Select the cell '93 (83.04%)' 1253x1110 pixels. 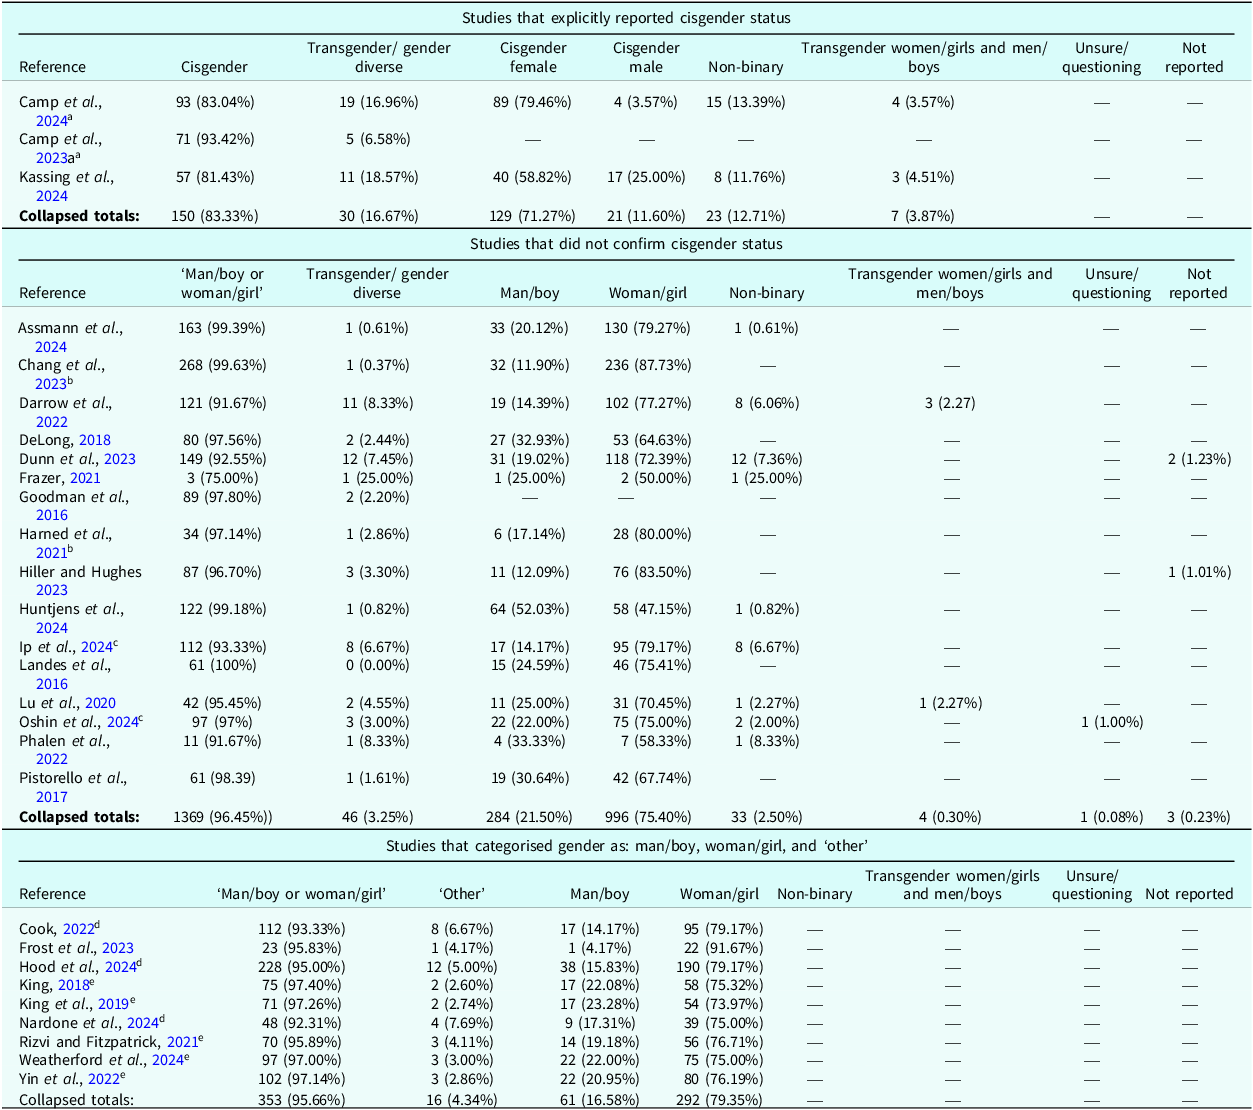pos(214,102)
